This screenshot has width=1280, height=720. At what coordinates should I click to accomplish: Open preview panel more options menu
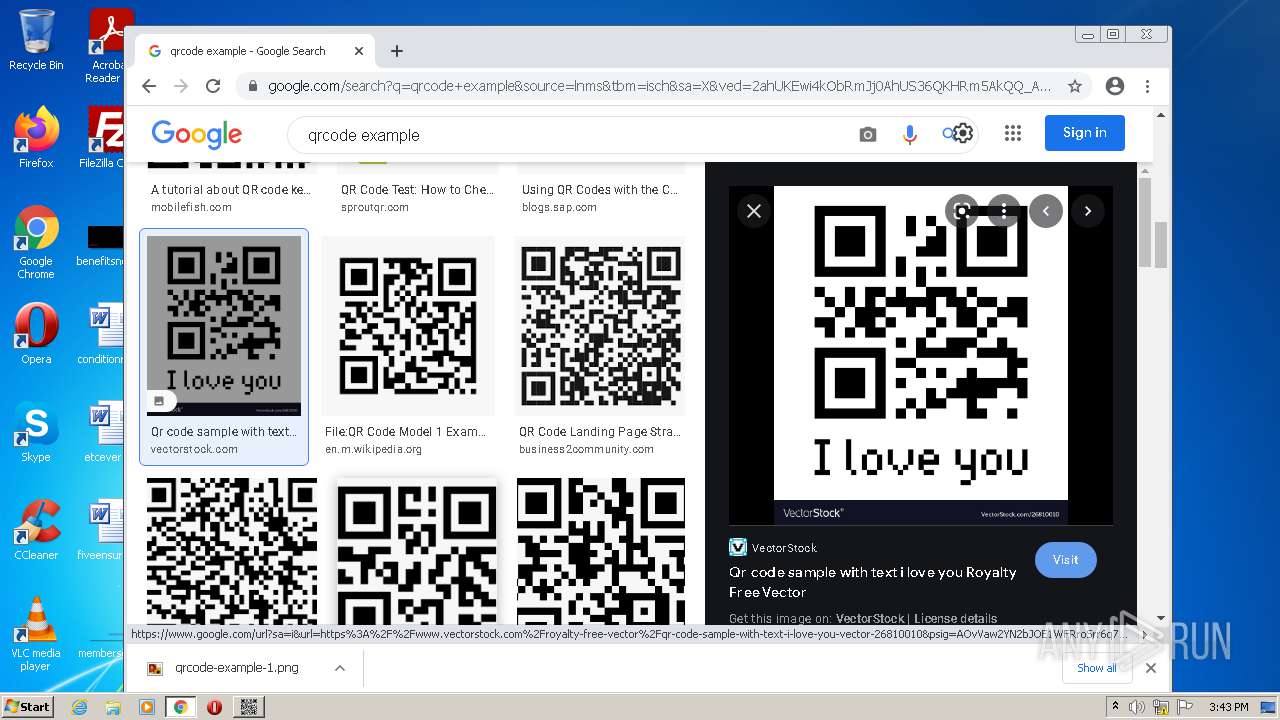tap(1003, 211)
